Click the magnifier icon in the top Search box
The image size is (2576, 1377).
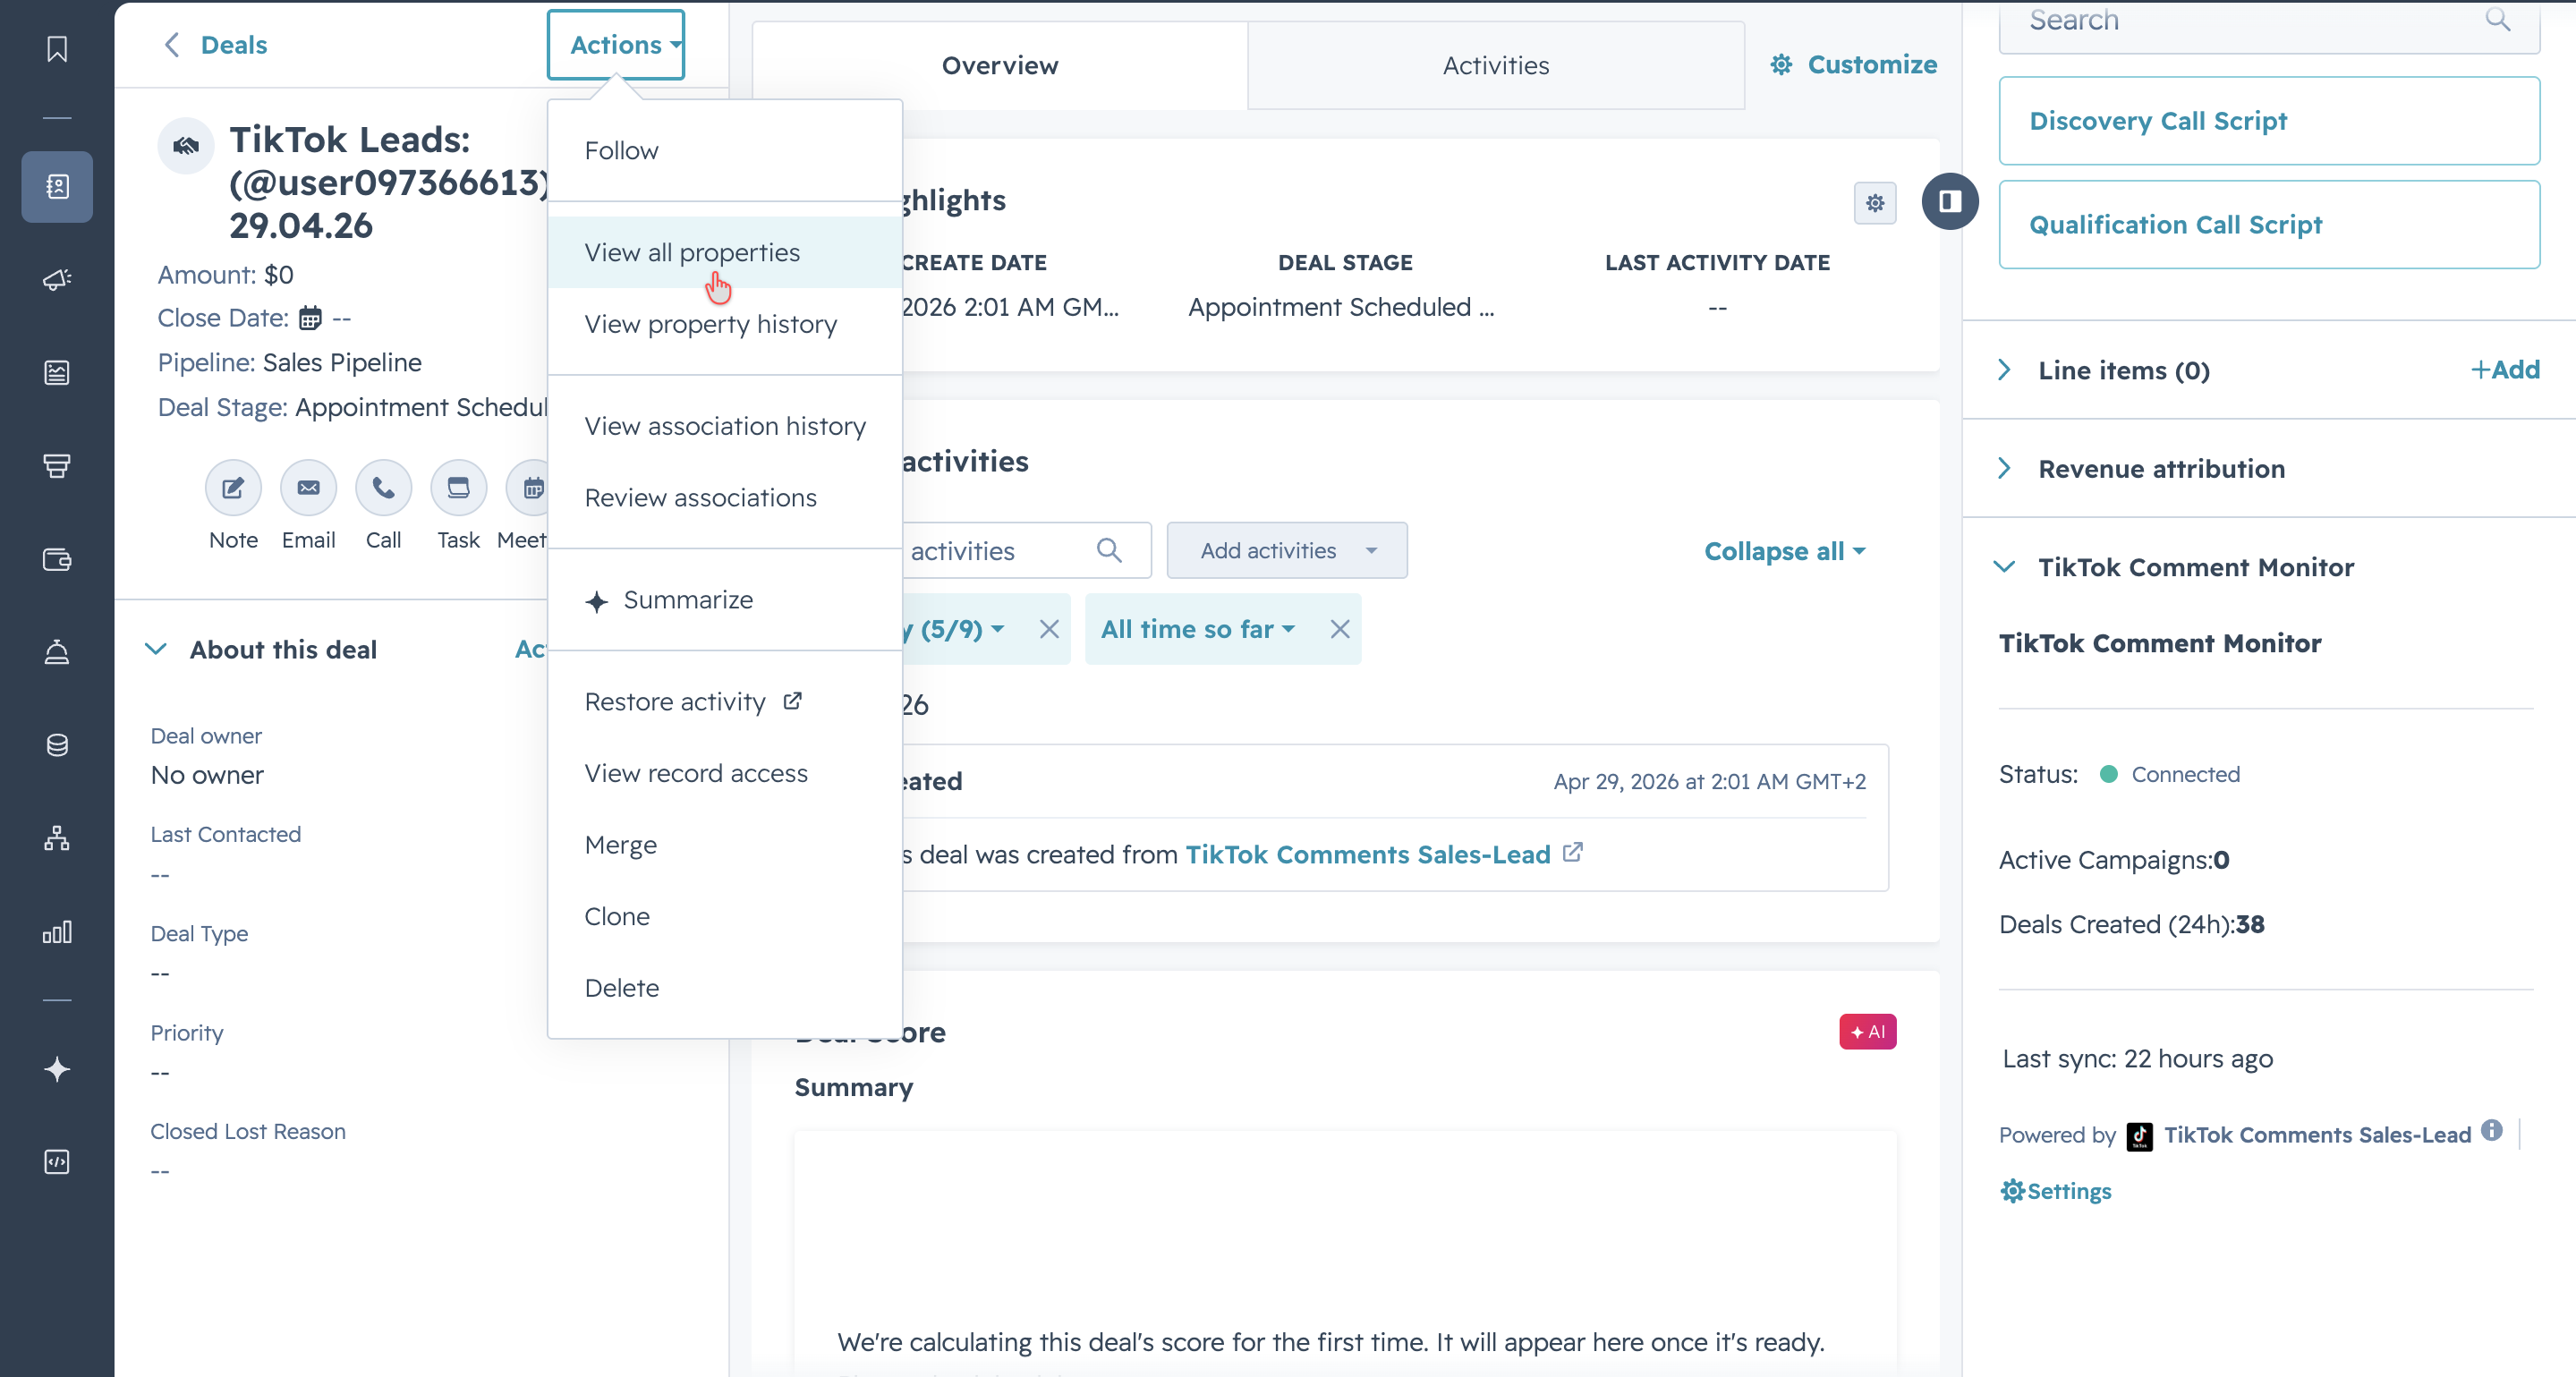(x=2498, y=19)
